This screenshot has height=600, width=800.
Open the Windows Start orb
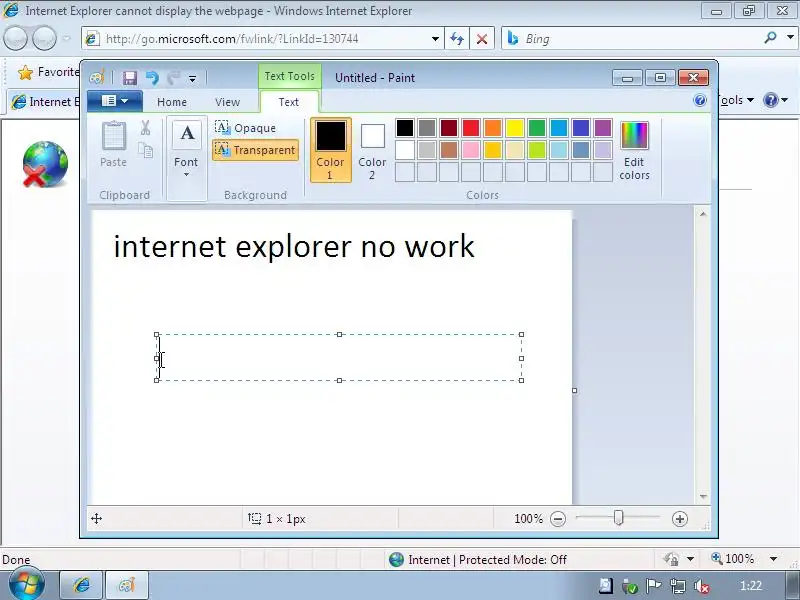tap(26, 584)
